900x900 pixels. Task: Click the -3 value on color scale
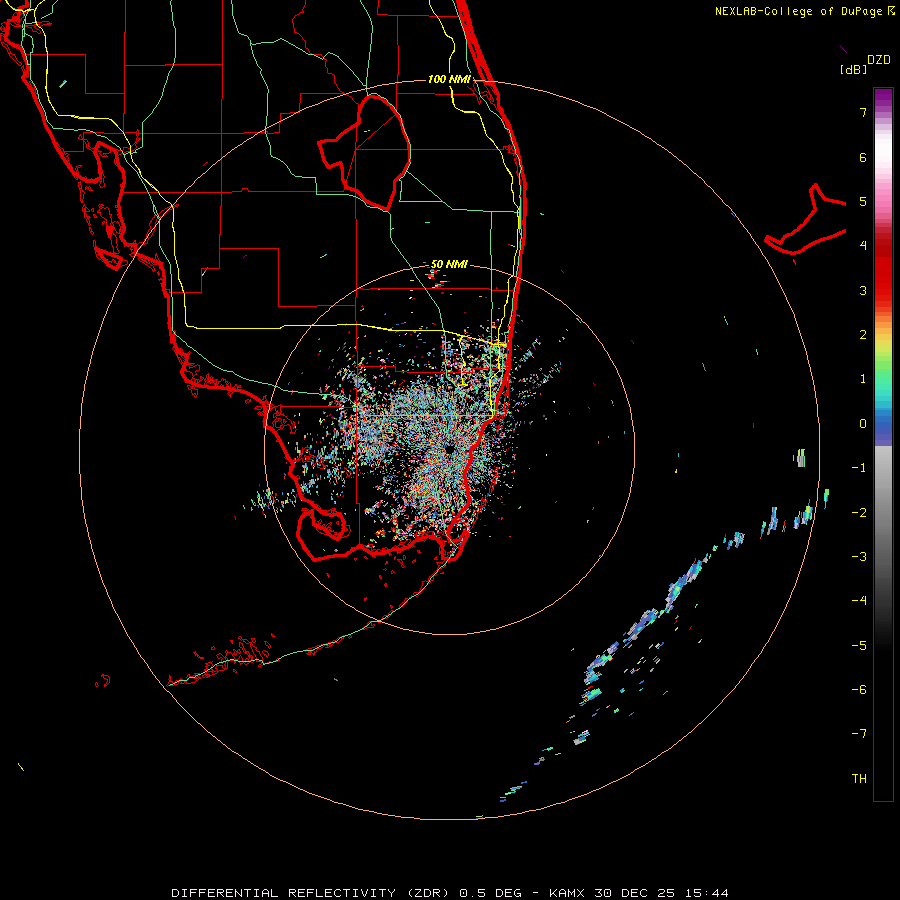tap(859, 556)
